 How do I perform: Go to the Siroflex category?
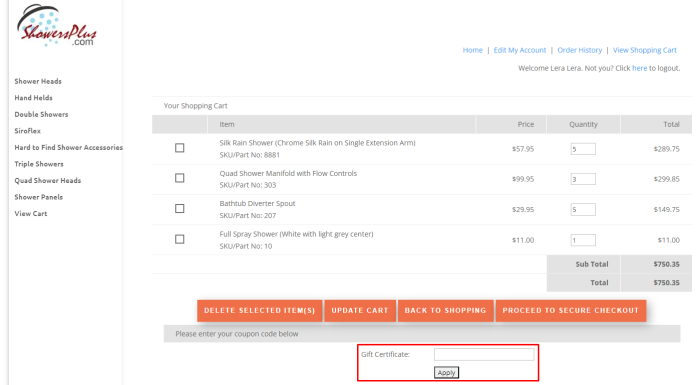27,131
